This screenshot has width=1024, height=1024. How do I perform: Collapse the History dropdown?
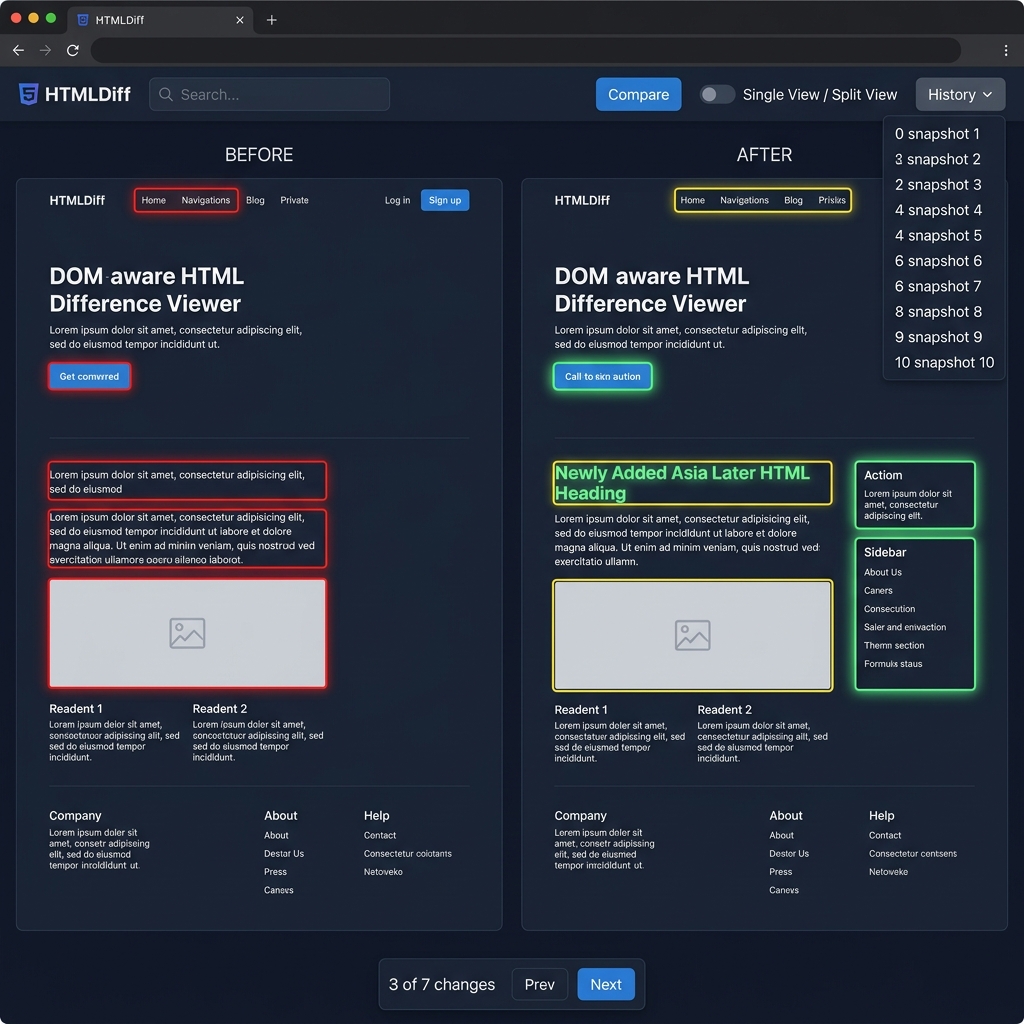(960, 95)
